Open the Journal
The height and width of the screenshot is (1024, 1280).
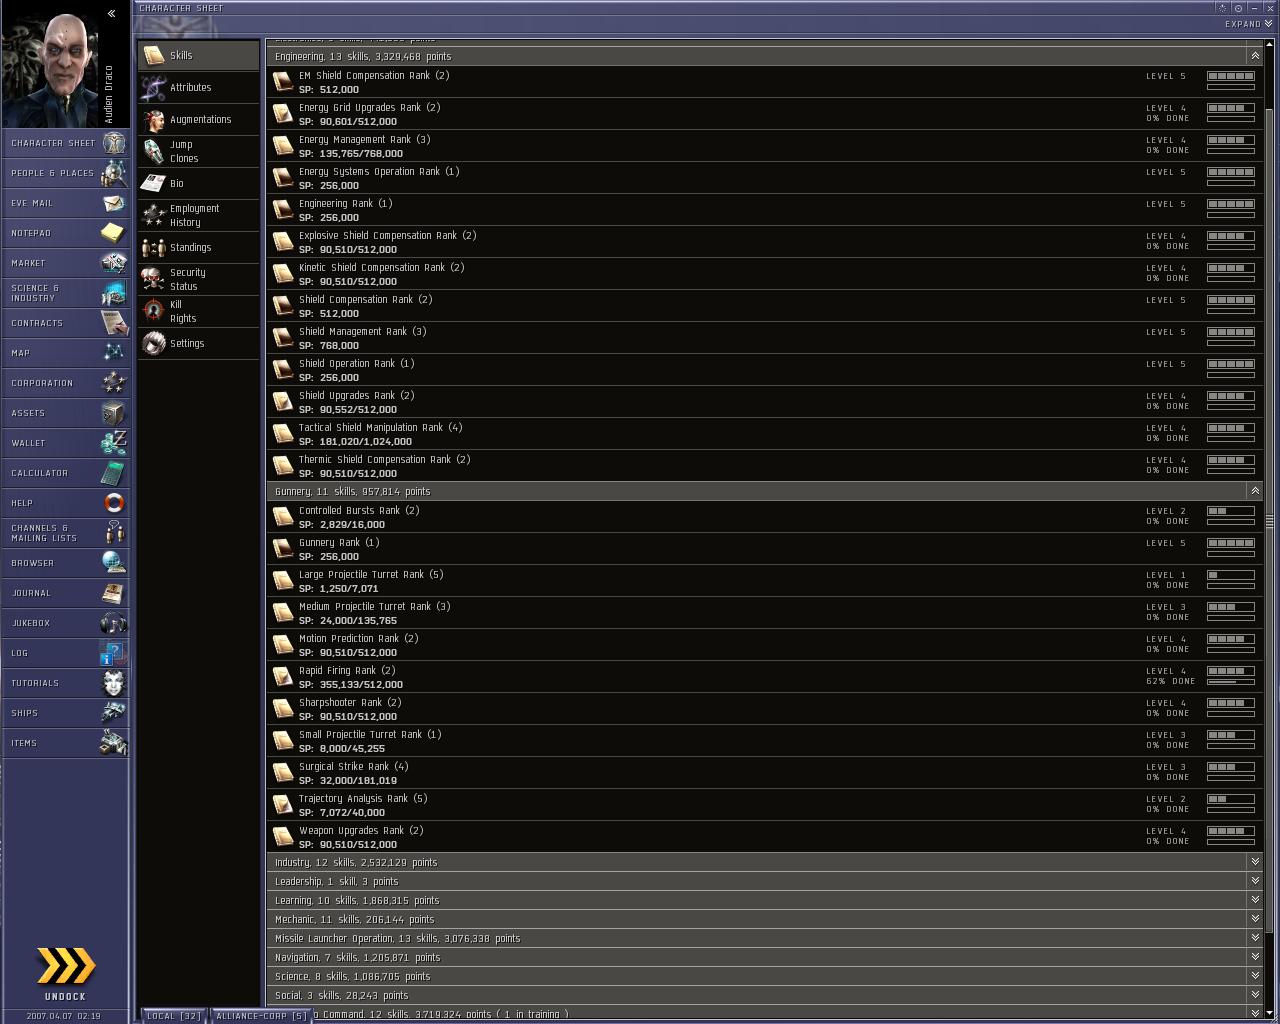65,593
